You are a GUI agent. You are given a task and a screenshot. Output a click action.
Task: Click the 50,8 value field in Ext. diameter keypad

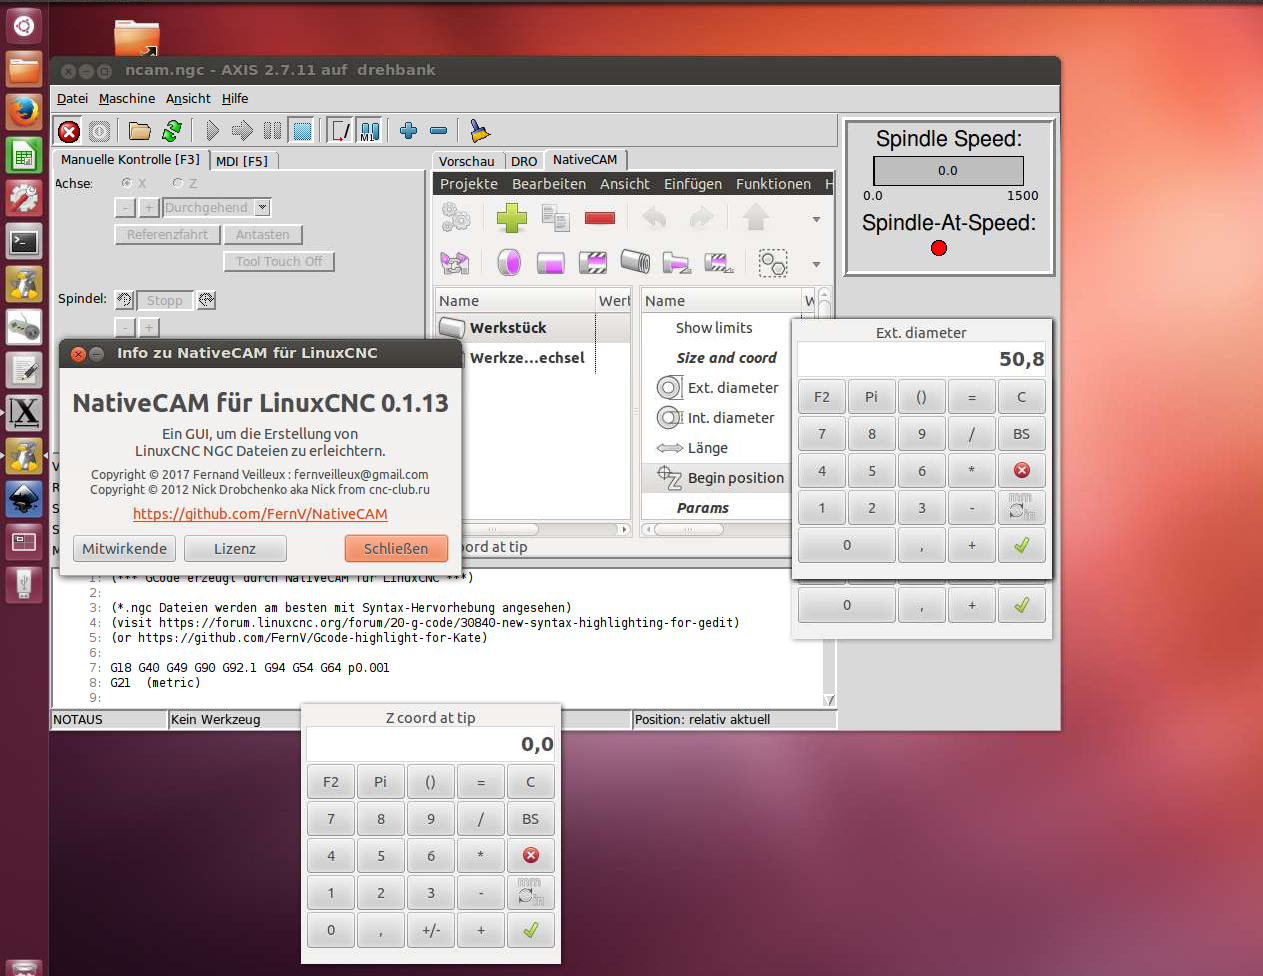pyautogui.click(x=921, y=359)
